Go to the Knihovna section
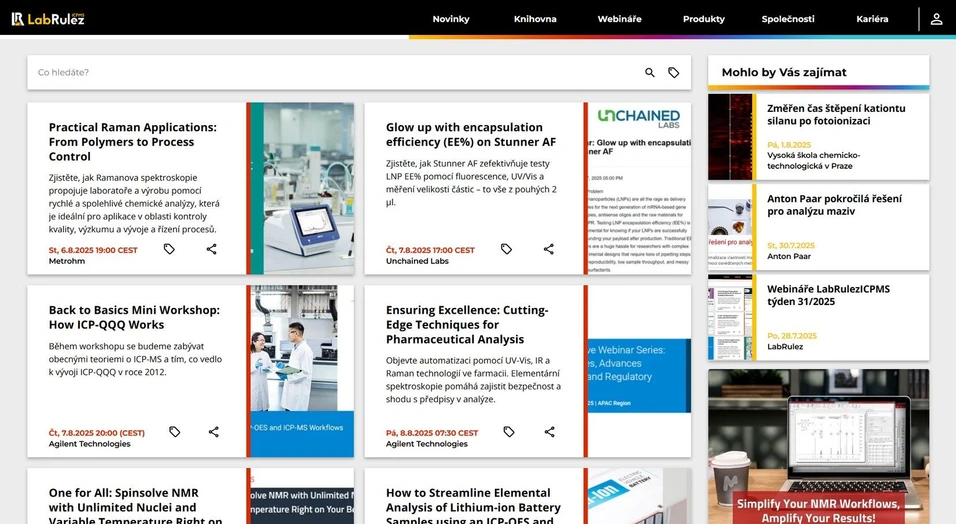Viewport: 956px width, 524px height. coord(535,19)
